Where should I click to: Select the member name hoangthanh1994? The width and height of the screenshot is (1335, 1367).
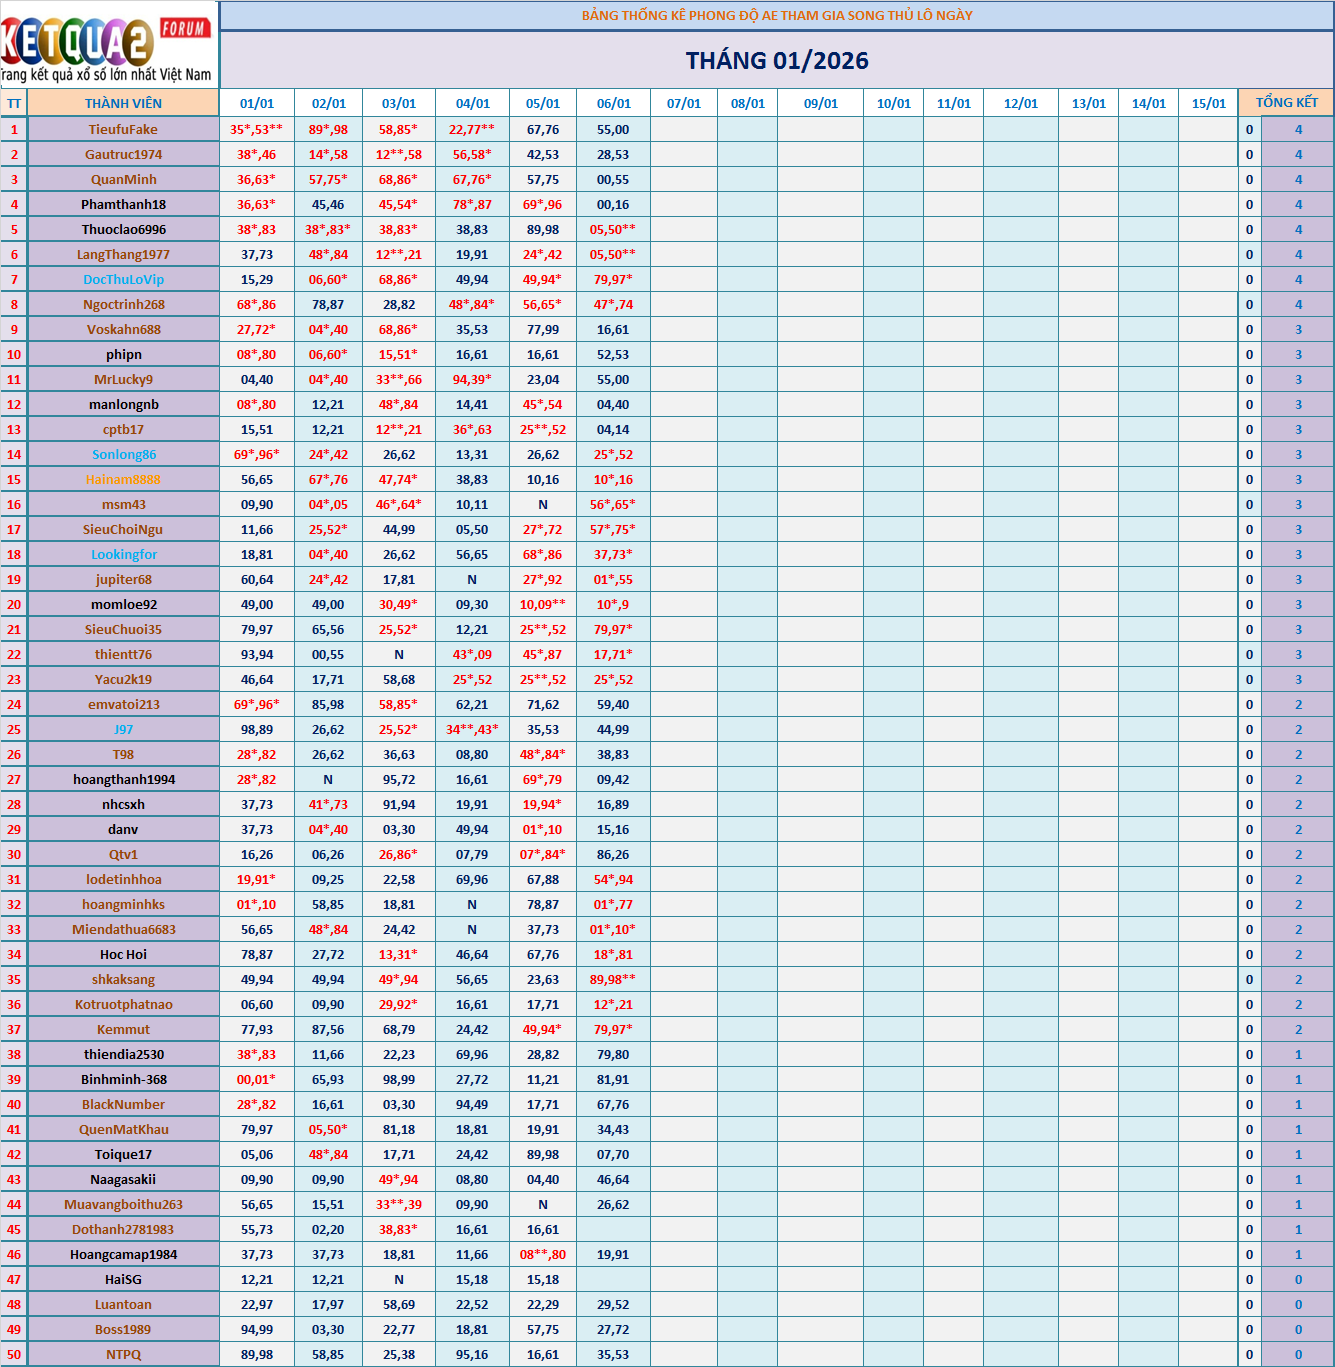coord(123,779)
